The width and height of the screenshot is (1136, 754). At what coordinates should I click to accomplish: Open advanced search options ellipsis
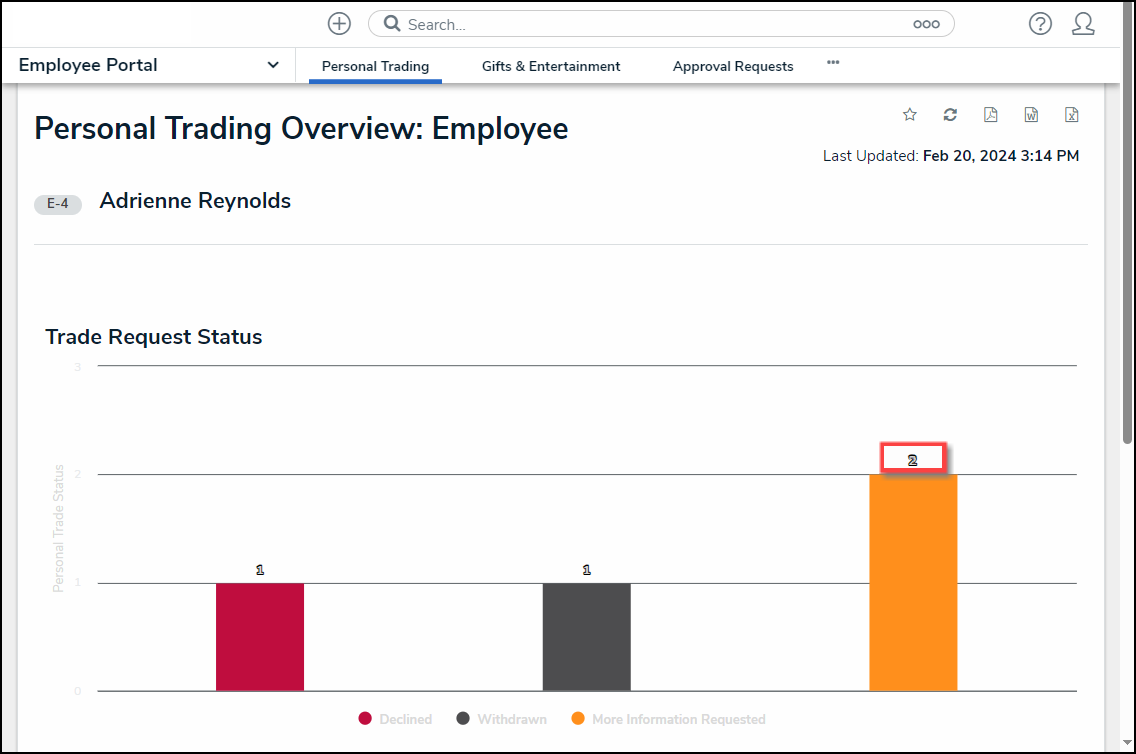(926, 25)
